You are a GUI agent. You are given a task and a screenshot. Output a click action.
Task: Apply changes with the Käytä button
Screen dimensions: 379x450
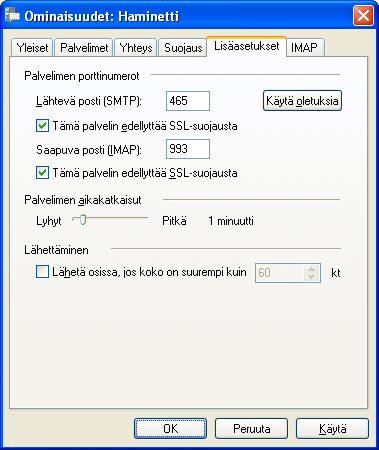pyautogui.click(x=332, y=429)
